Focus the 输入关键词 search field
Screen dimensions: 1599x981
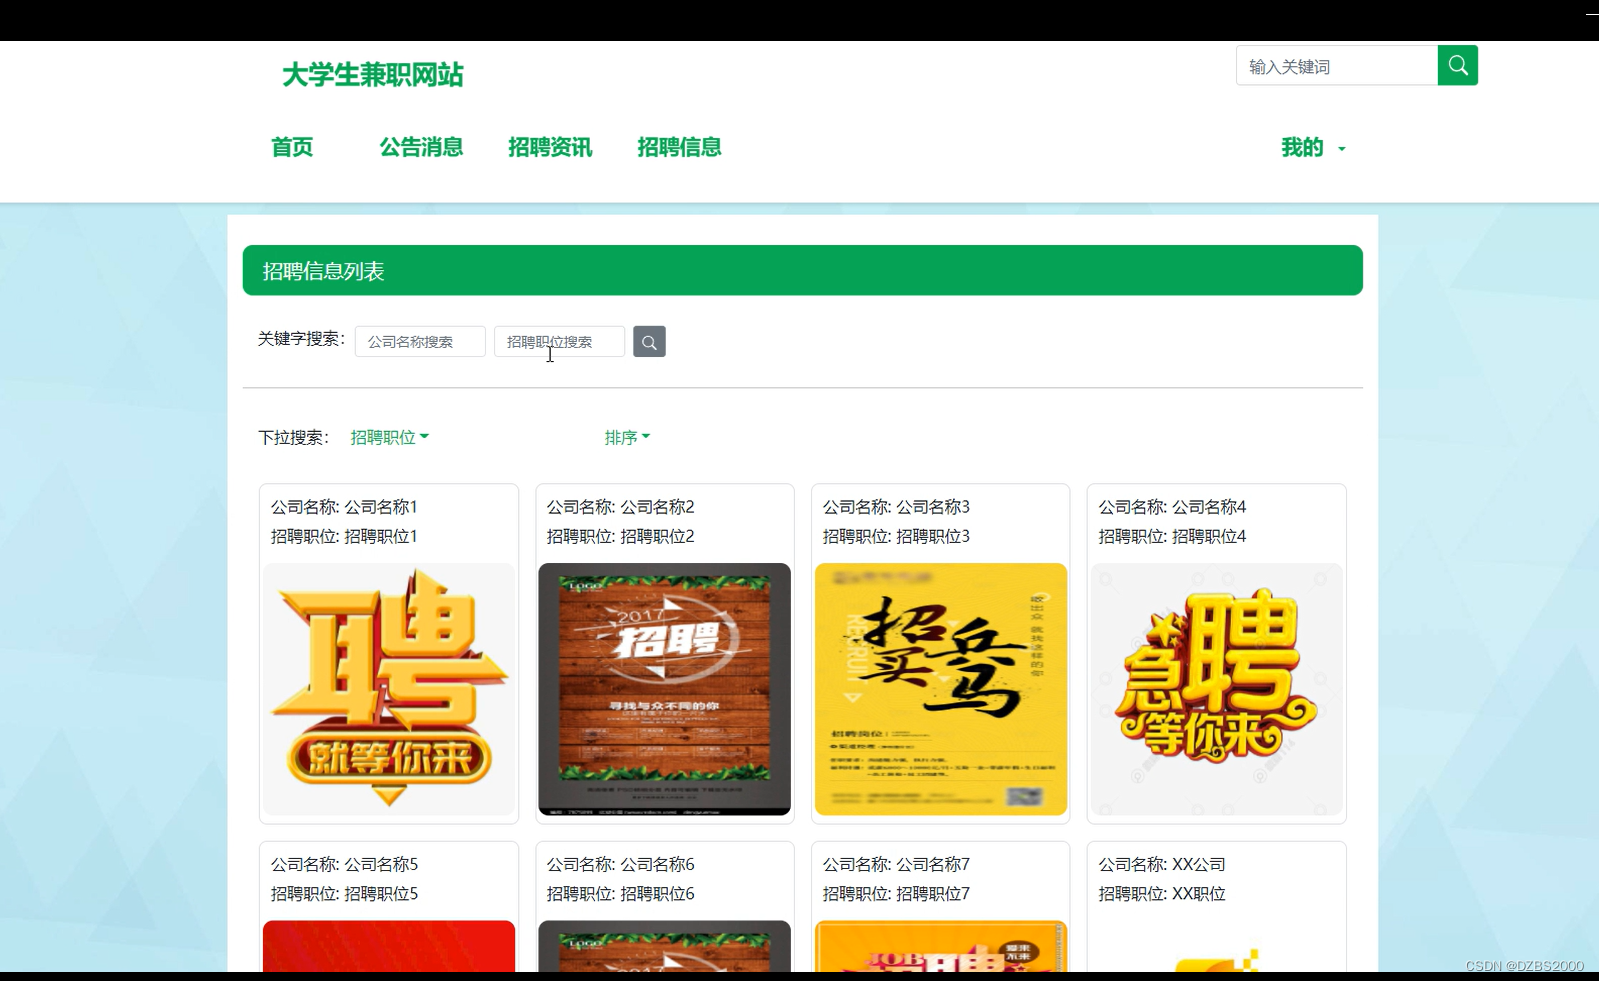(1337, 66)
